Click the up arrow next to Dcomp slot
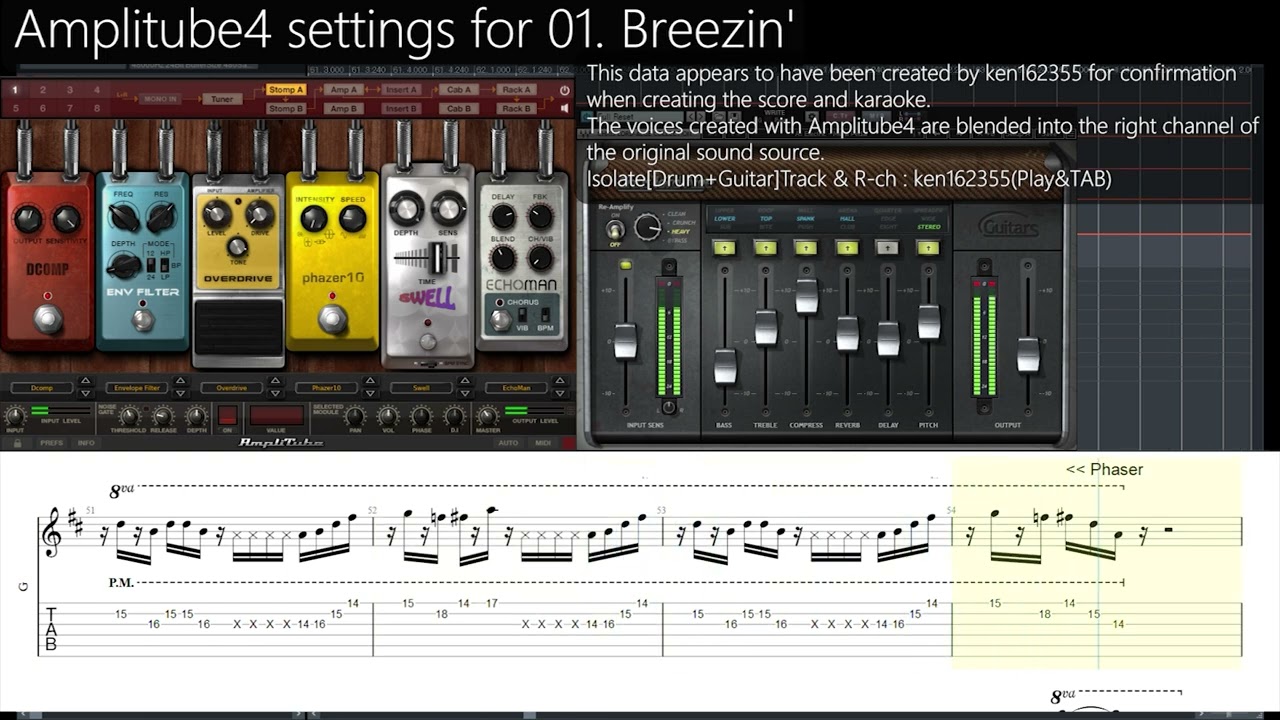The width and height of the screenshot is (1280, 720). coord(84,383)
